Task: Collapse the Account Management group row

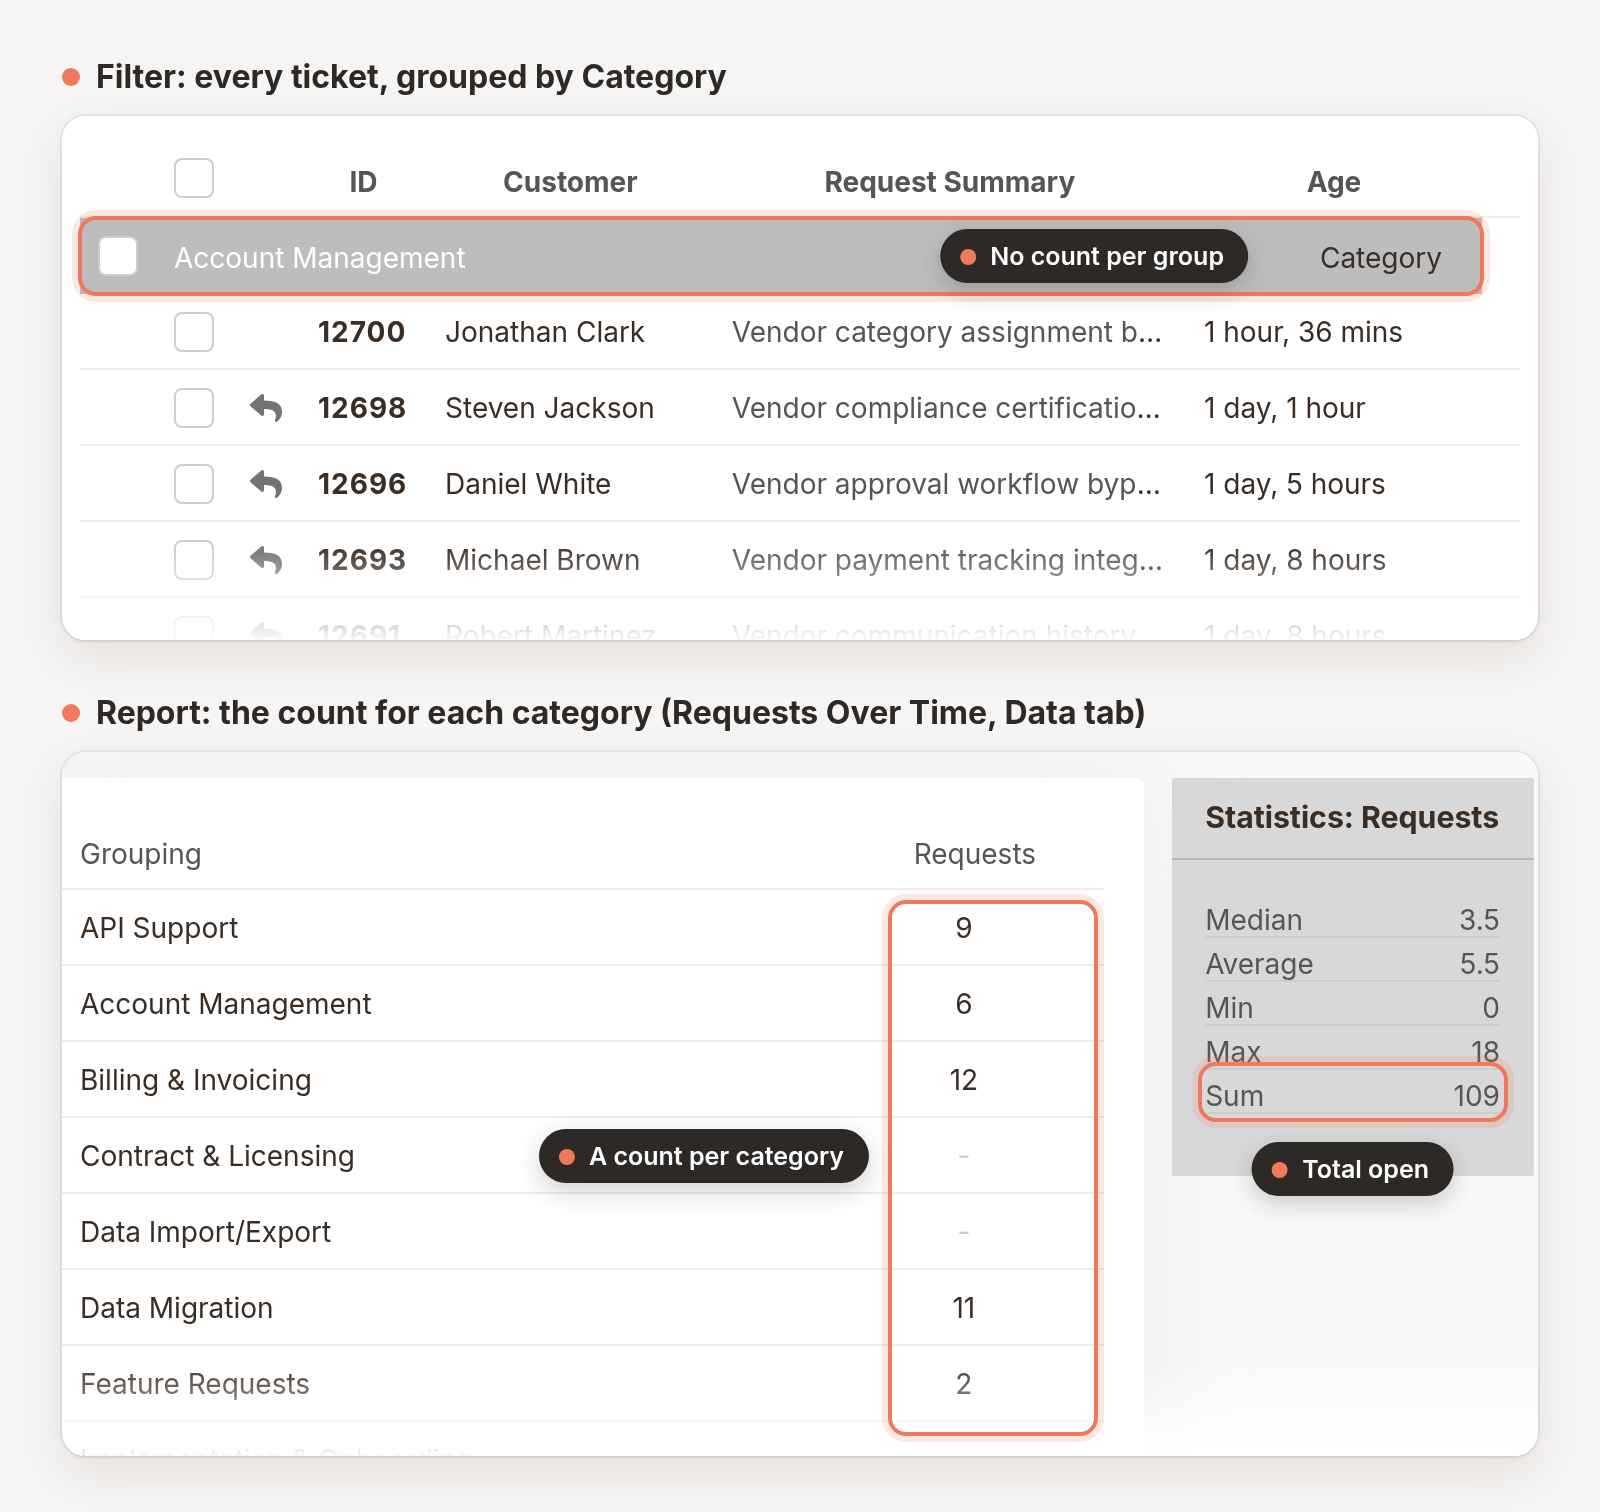Action: 780,257
